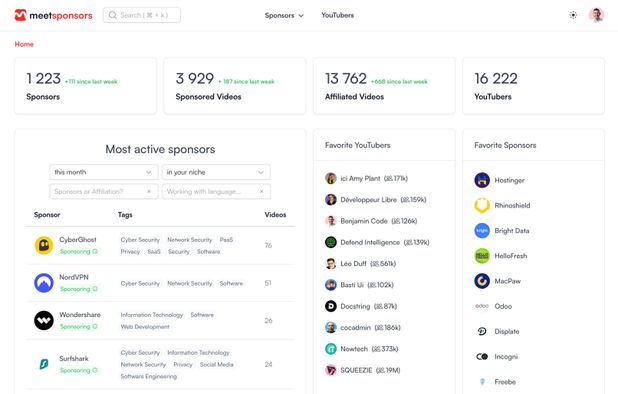Click the meetsponsors logo

[x=54, y=15]
